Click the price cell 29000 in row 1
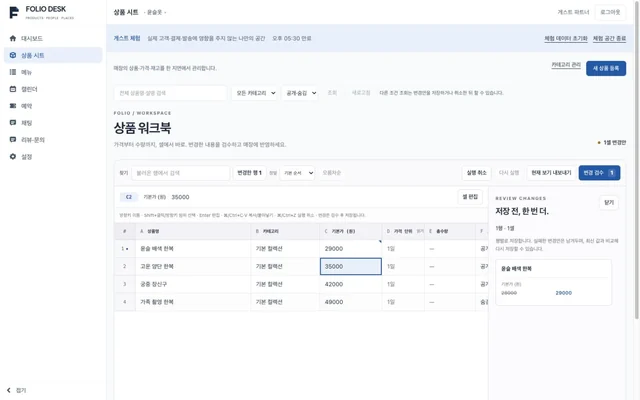Image resolution: width=640 pixels, height=400 pixels. [x=351, y=249]
